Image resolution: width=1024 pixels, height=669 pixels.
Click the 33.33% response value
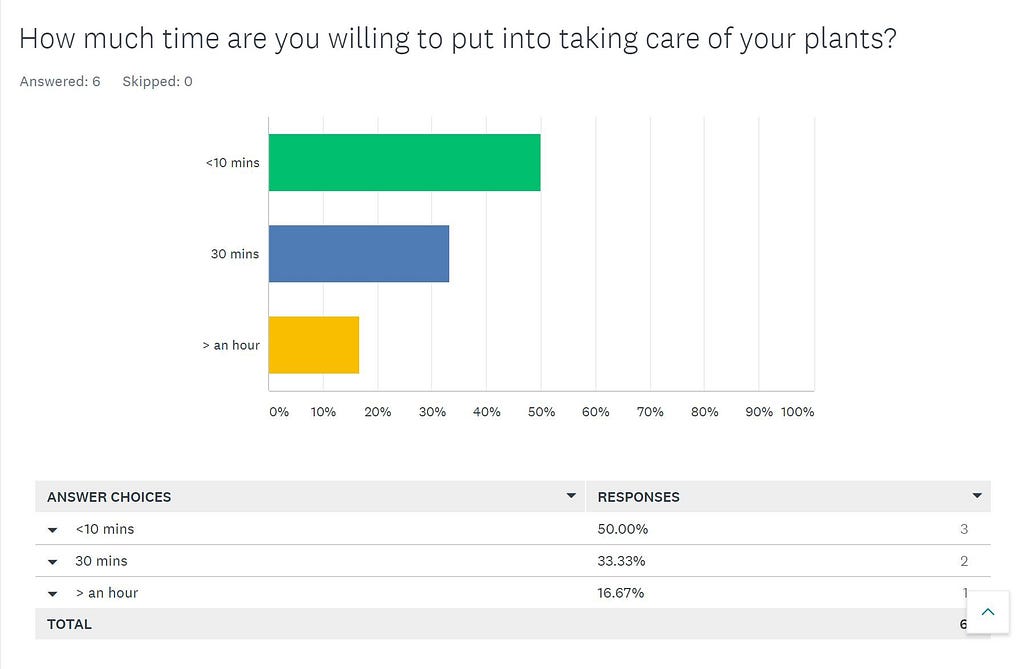tap(621, 561)
